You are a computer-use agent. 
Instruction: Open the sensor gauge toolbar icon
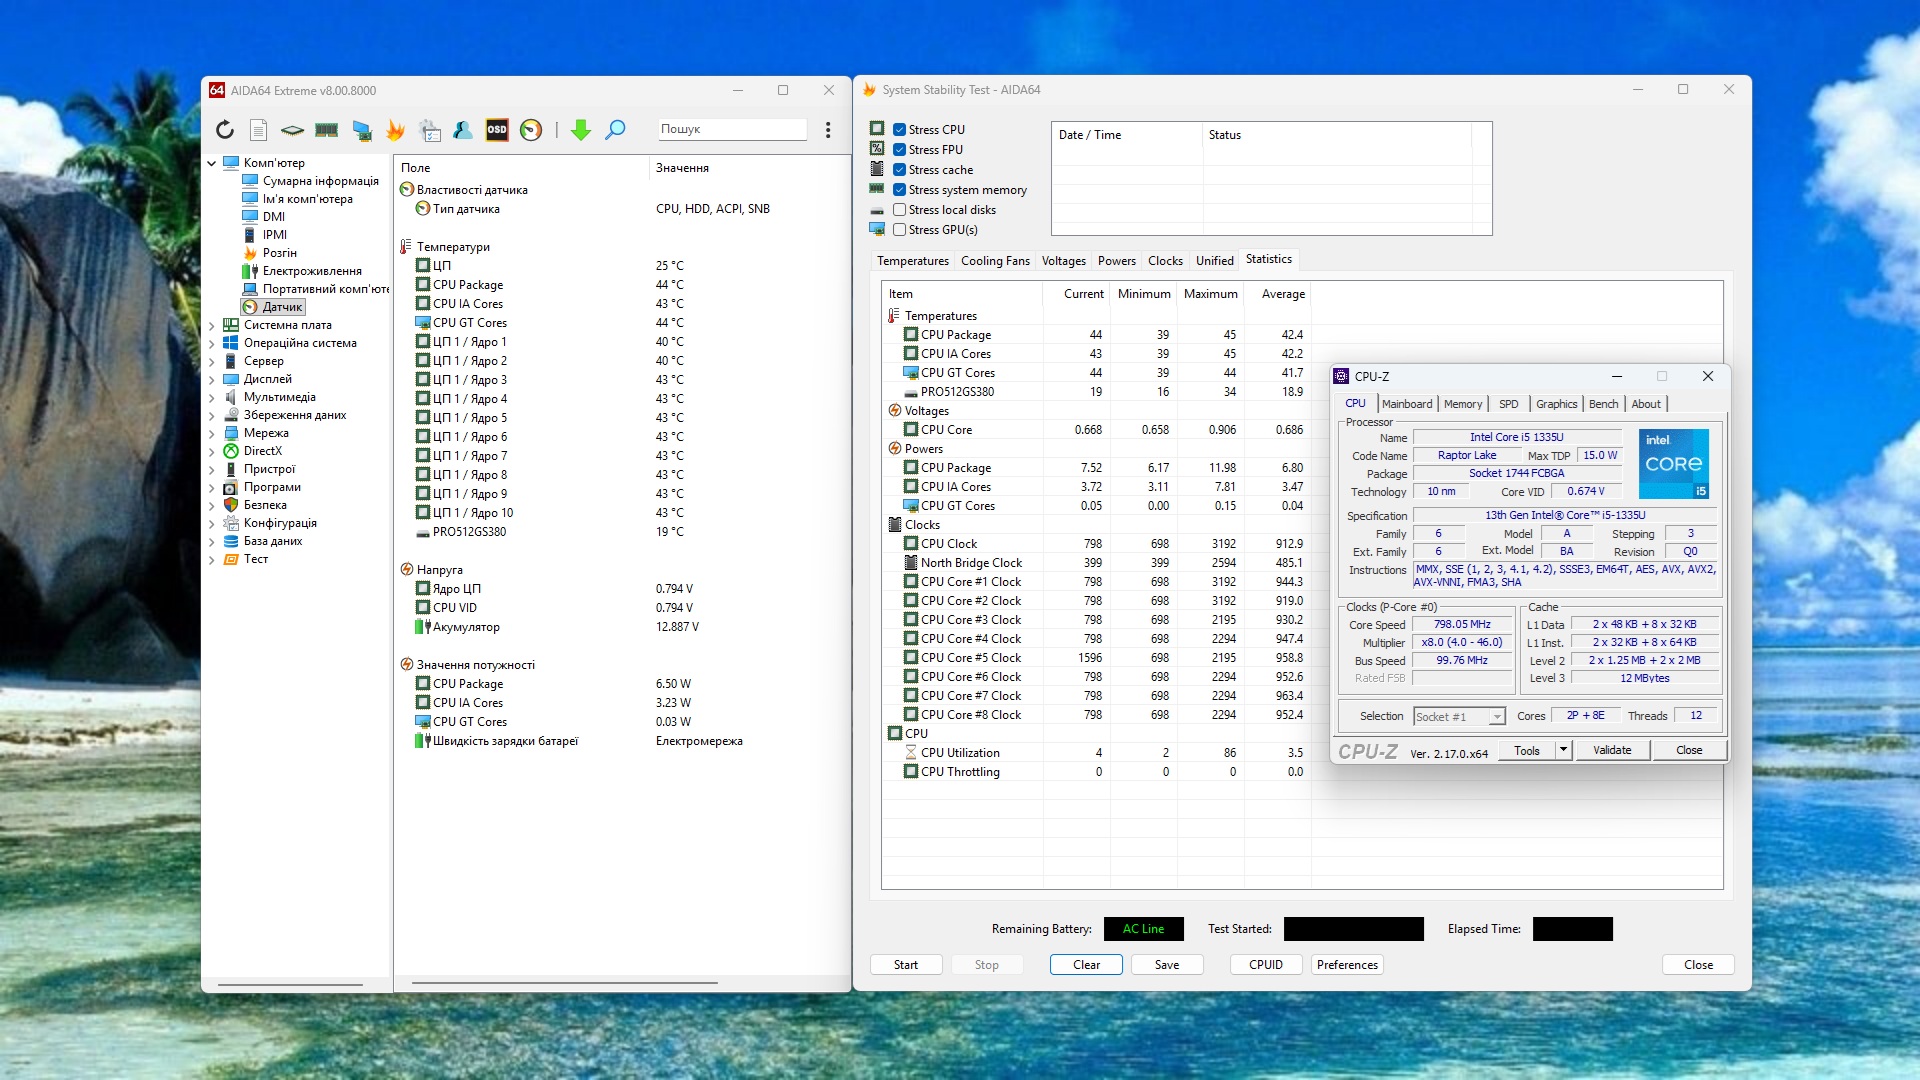(x=531, y=130)
